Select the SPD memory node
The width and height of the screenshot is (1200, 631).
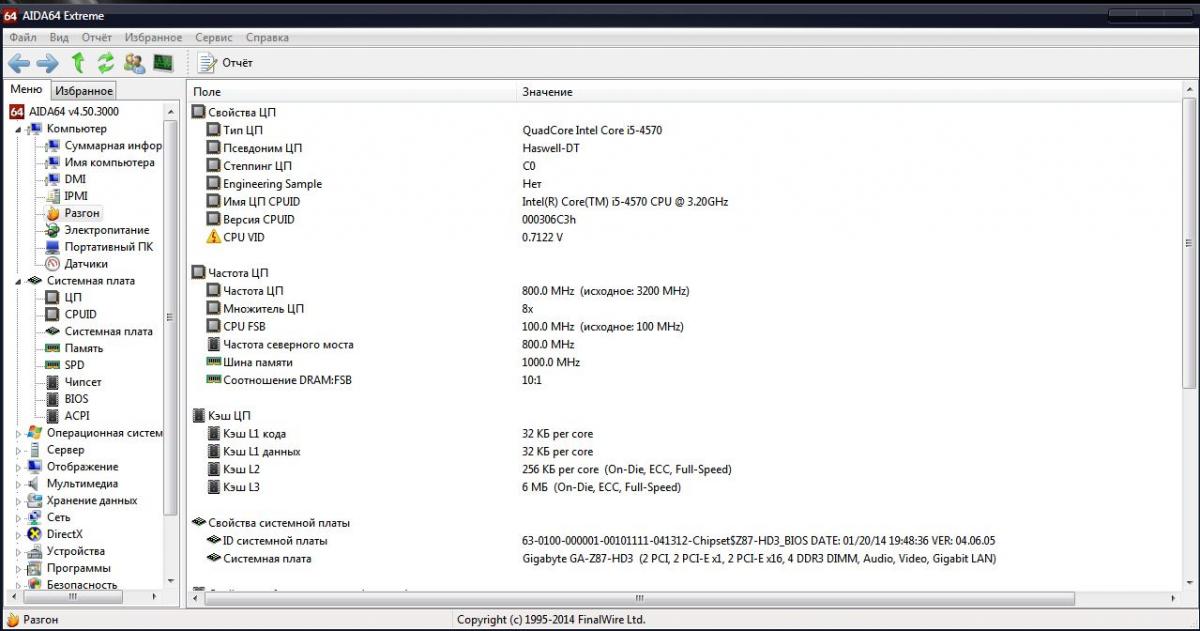pyautogui.click(x=74, y=365)
